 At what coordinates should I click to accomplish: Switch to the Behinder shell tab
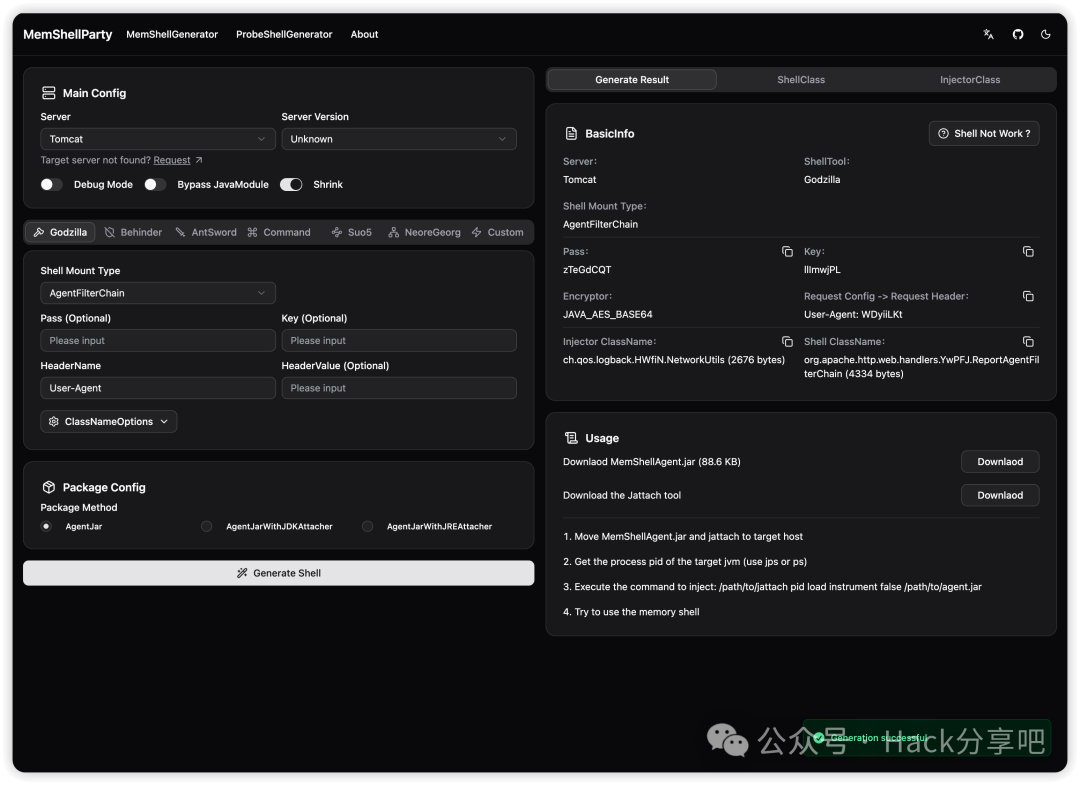click(x=133, y=232)
